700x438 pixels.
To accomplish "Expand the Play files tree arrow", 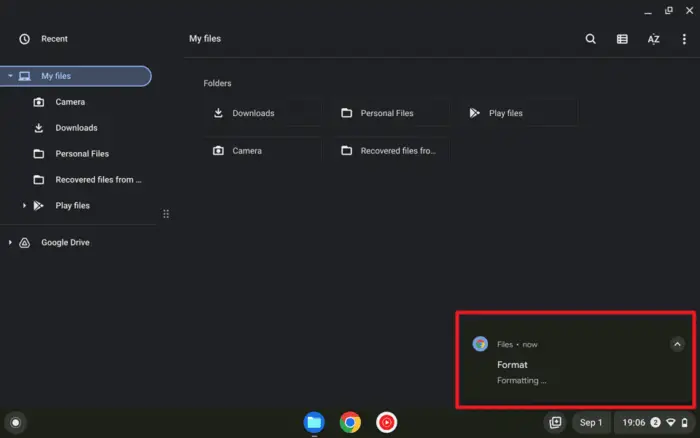I will click(x=24, y=205).
